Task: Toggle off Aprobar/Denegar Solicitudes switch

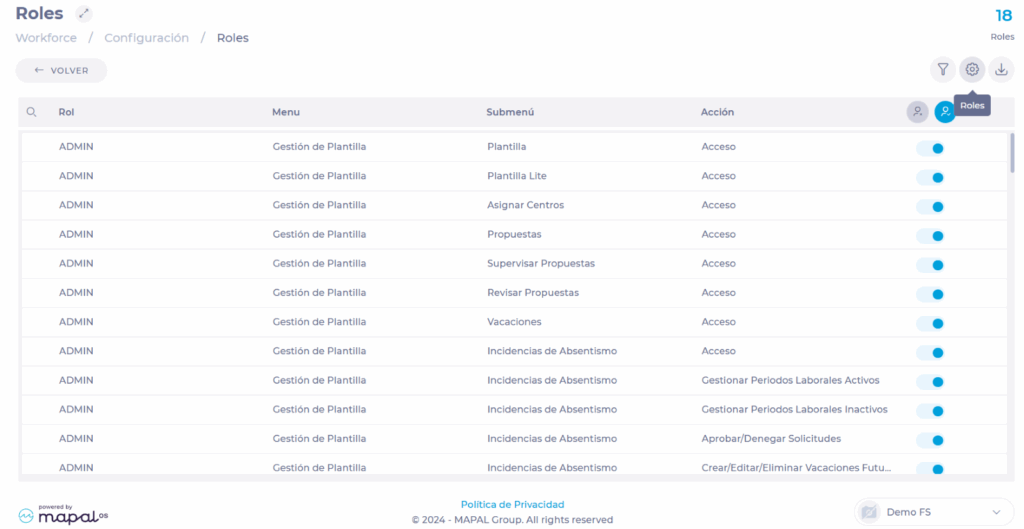Action: 930,440
